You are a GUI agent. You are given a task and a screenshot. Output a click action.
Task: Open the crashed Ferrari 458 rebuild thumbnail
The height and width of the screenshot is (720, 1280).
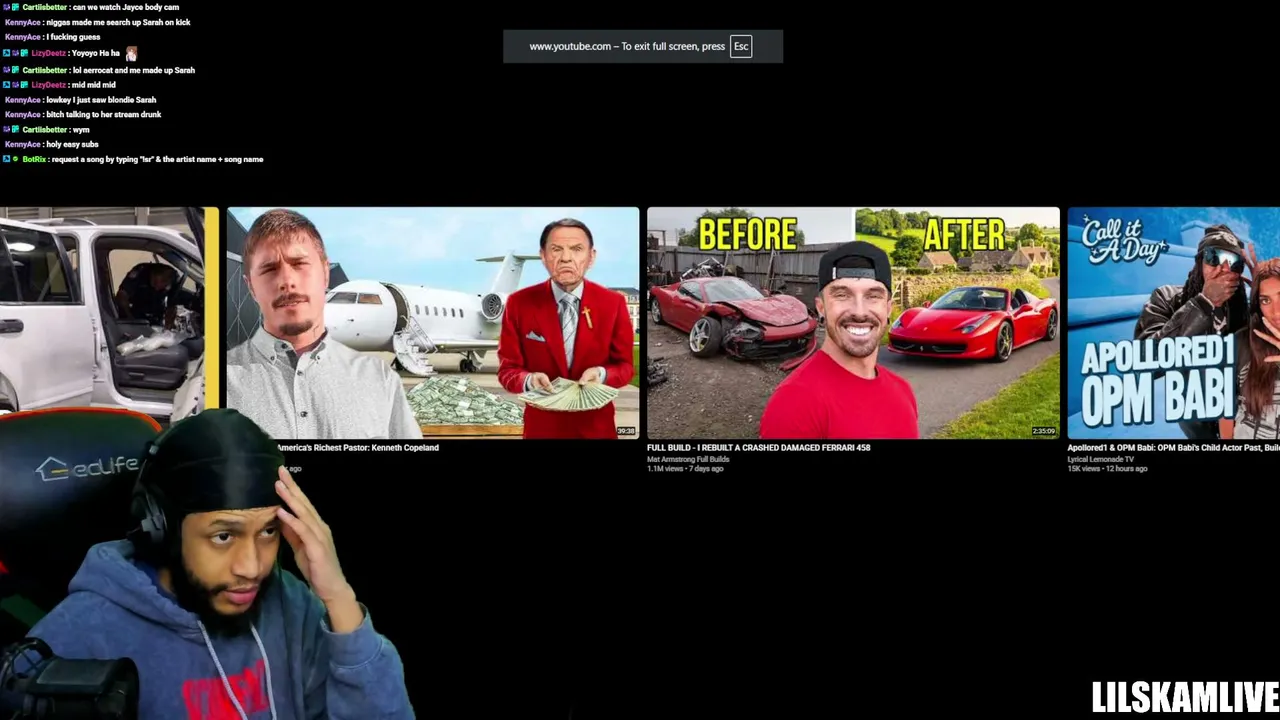(853, 322)
